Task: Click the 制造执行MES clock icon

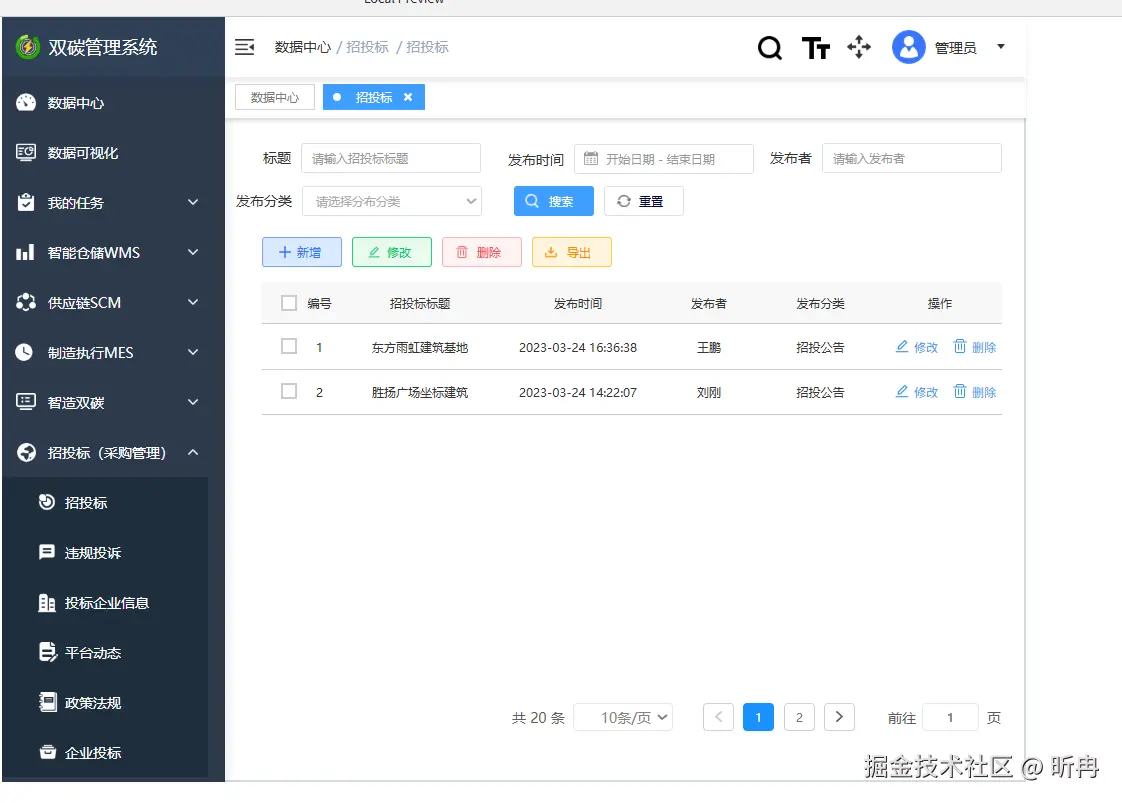Action: 24,352
